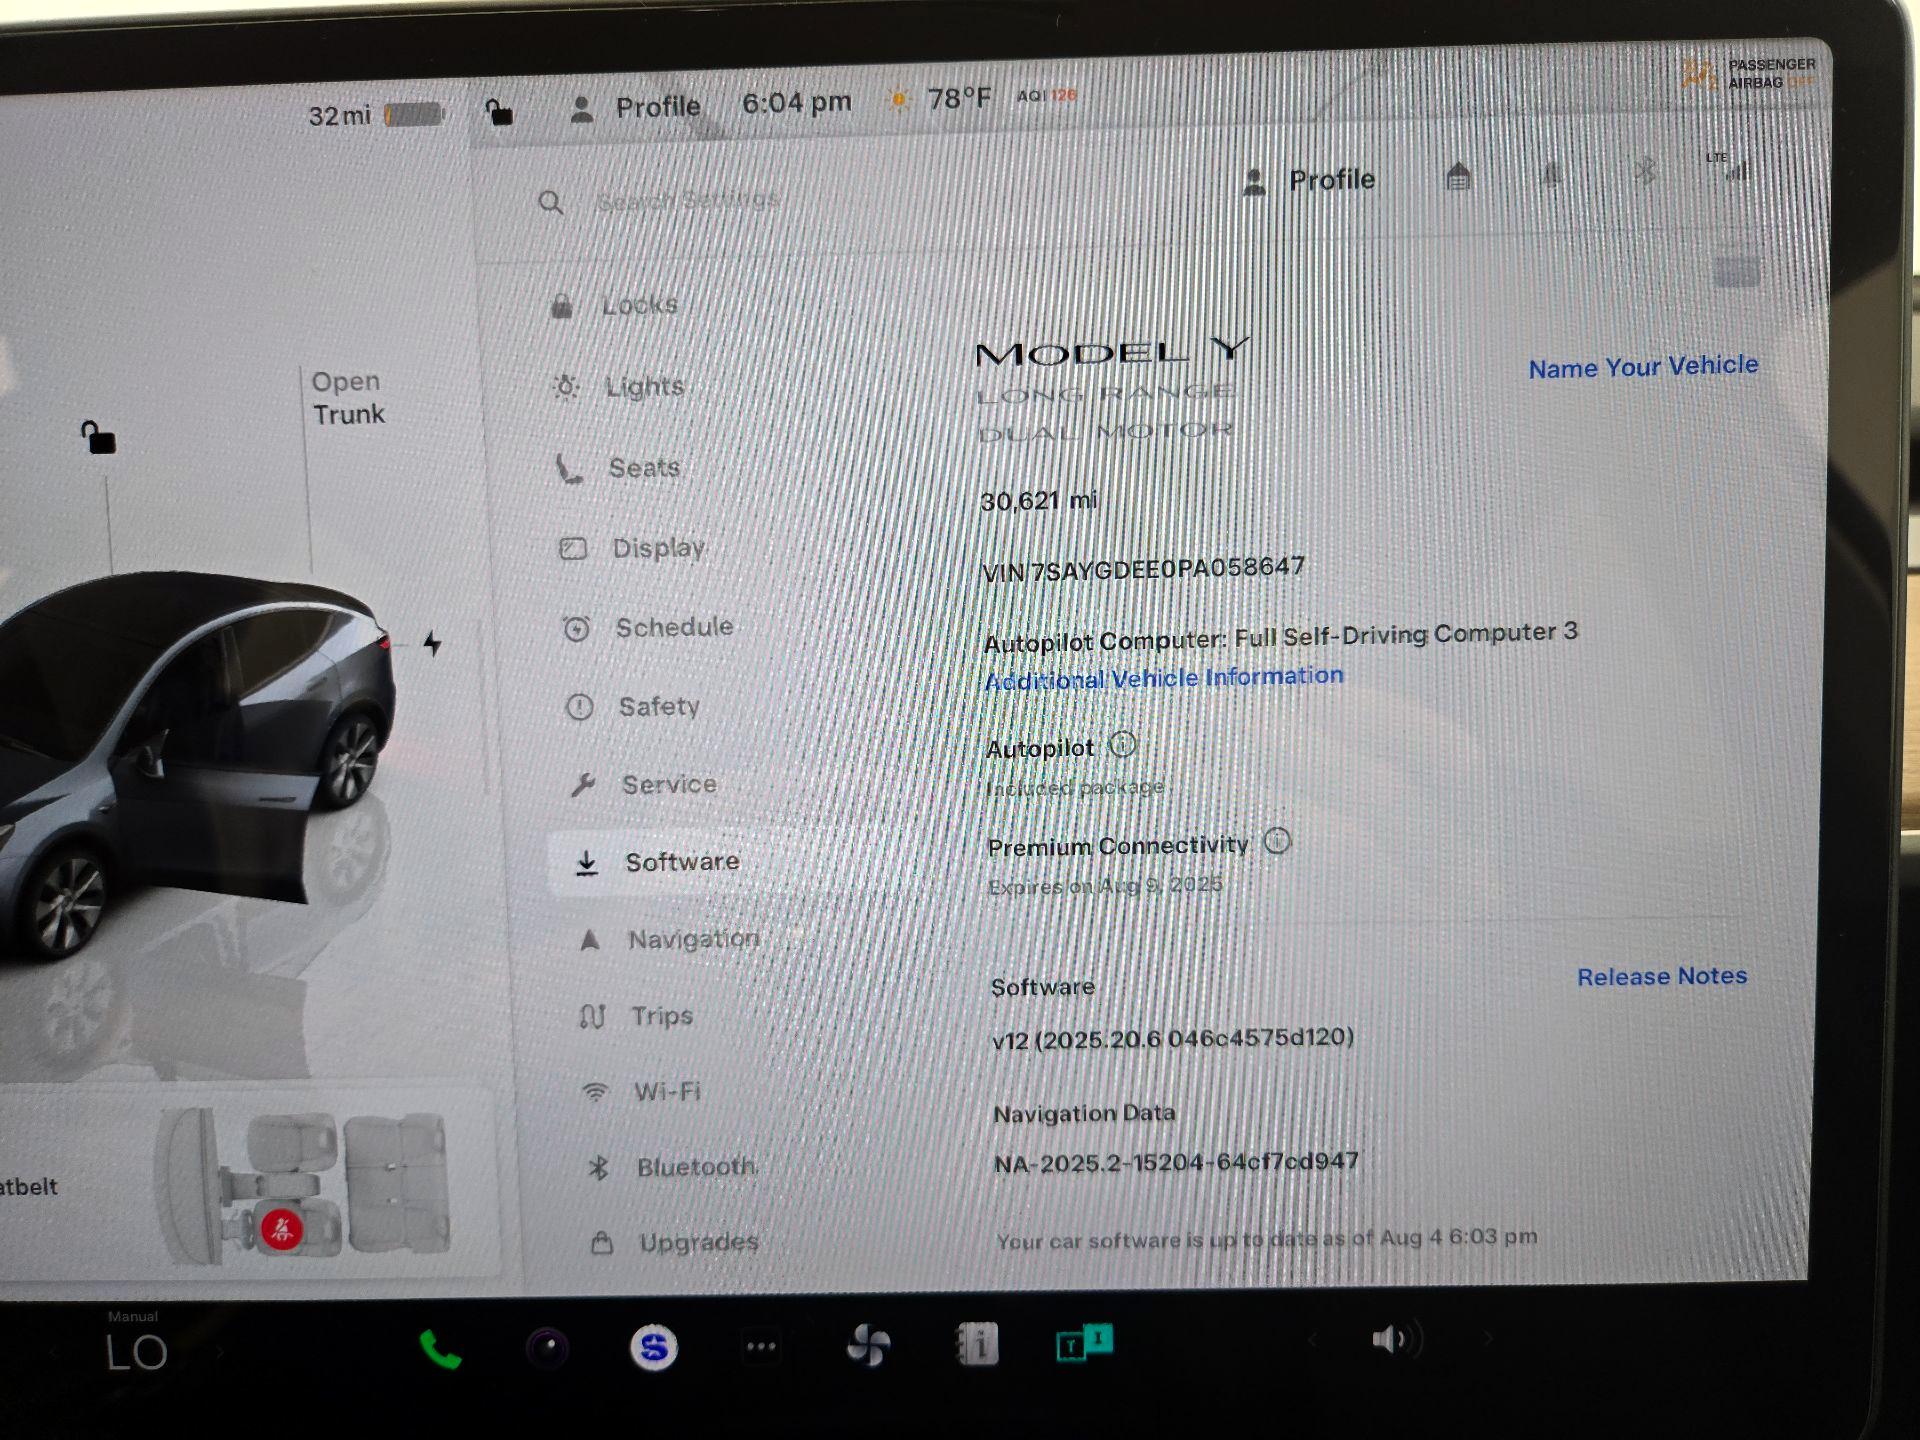Tap Open Trunk on the car view
The image size is (1920, 1440).
pos(347,397)
